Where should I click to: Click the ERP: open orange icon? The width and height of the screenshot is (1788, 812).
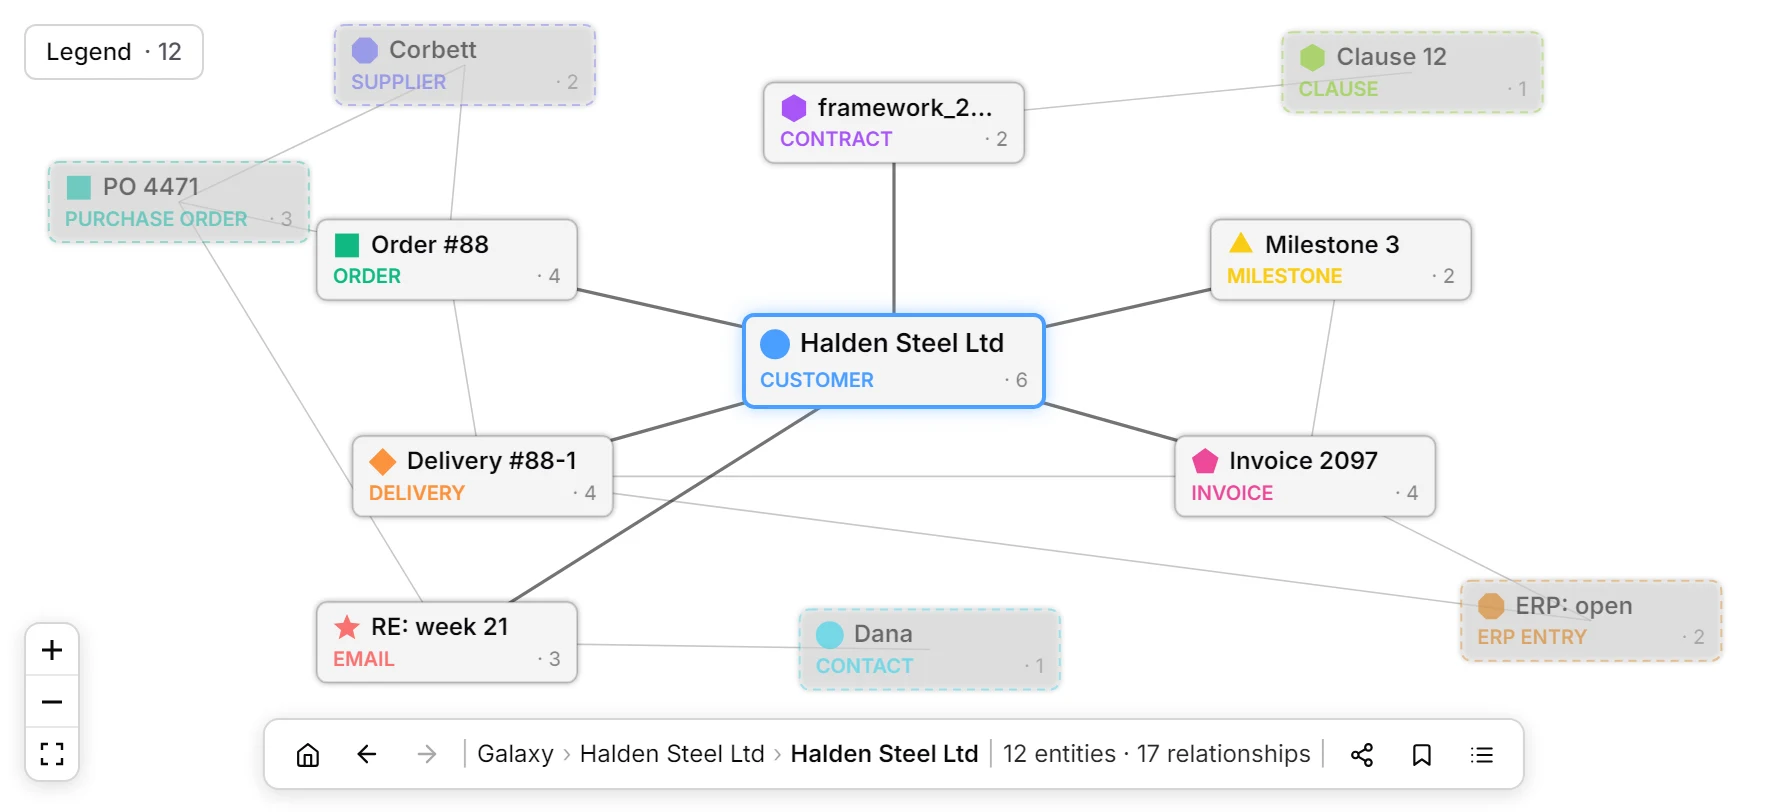click(x=1491, y=606)
